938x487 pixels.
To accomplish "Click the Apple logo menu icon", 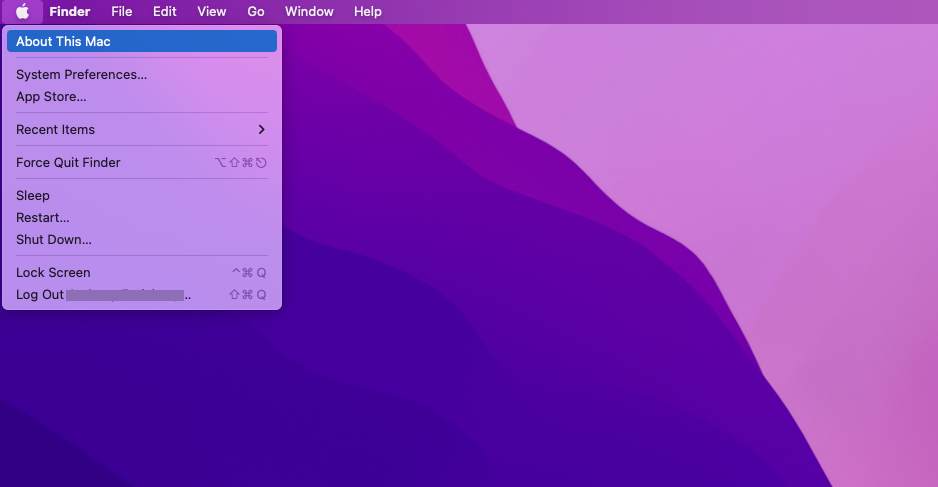I will tap(22, 11).
